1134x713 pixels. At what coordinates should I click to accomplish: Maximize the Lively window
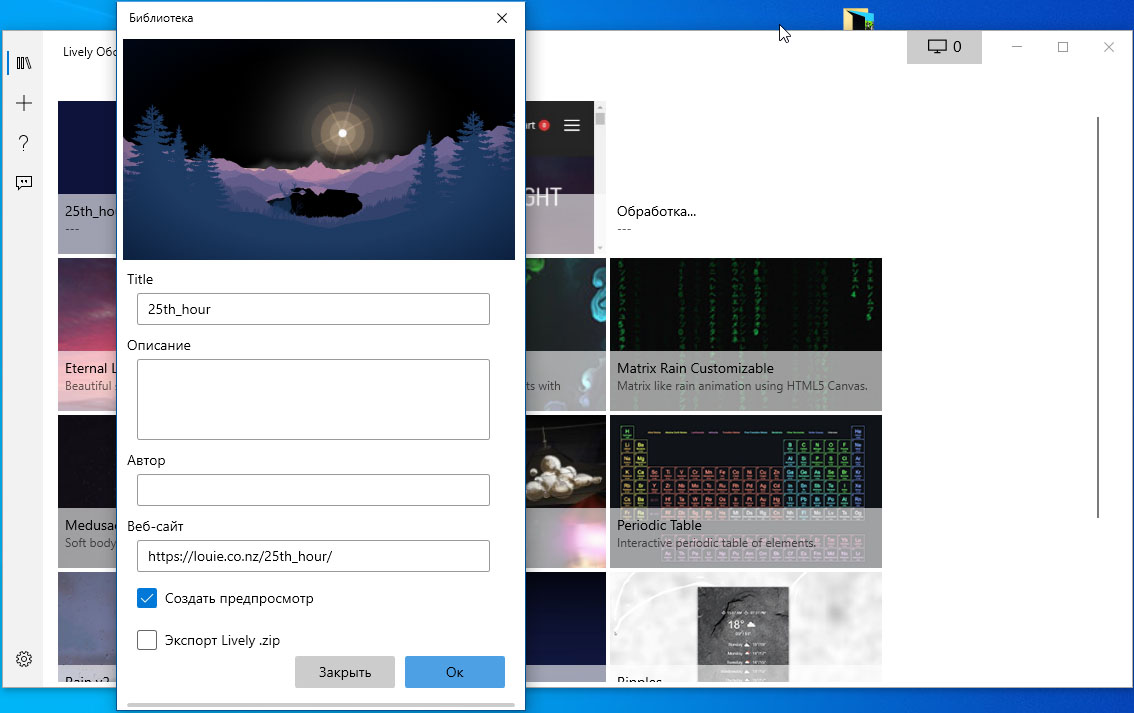coord(1062,47)
